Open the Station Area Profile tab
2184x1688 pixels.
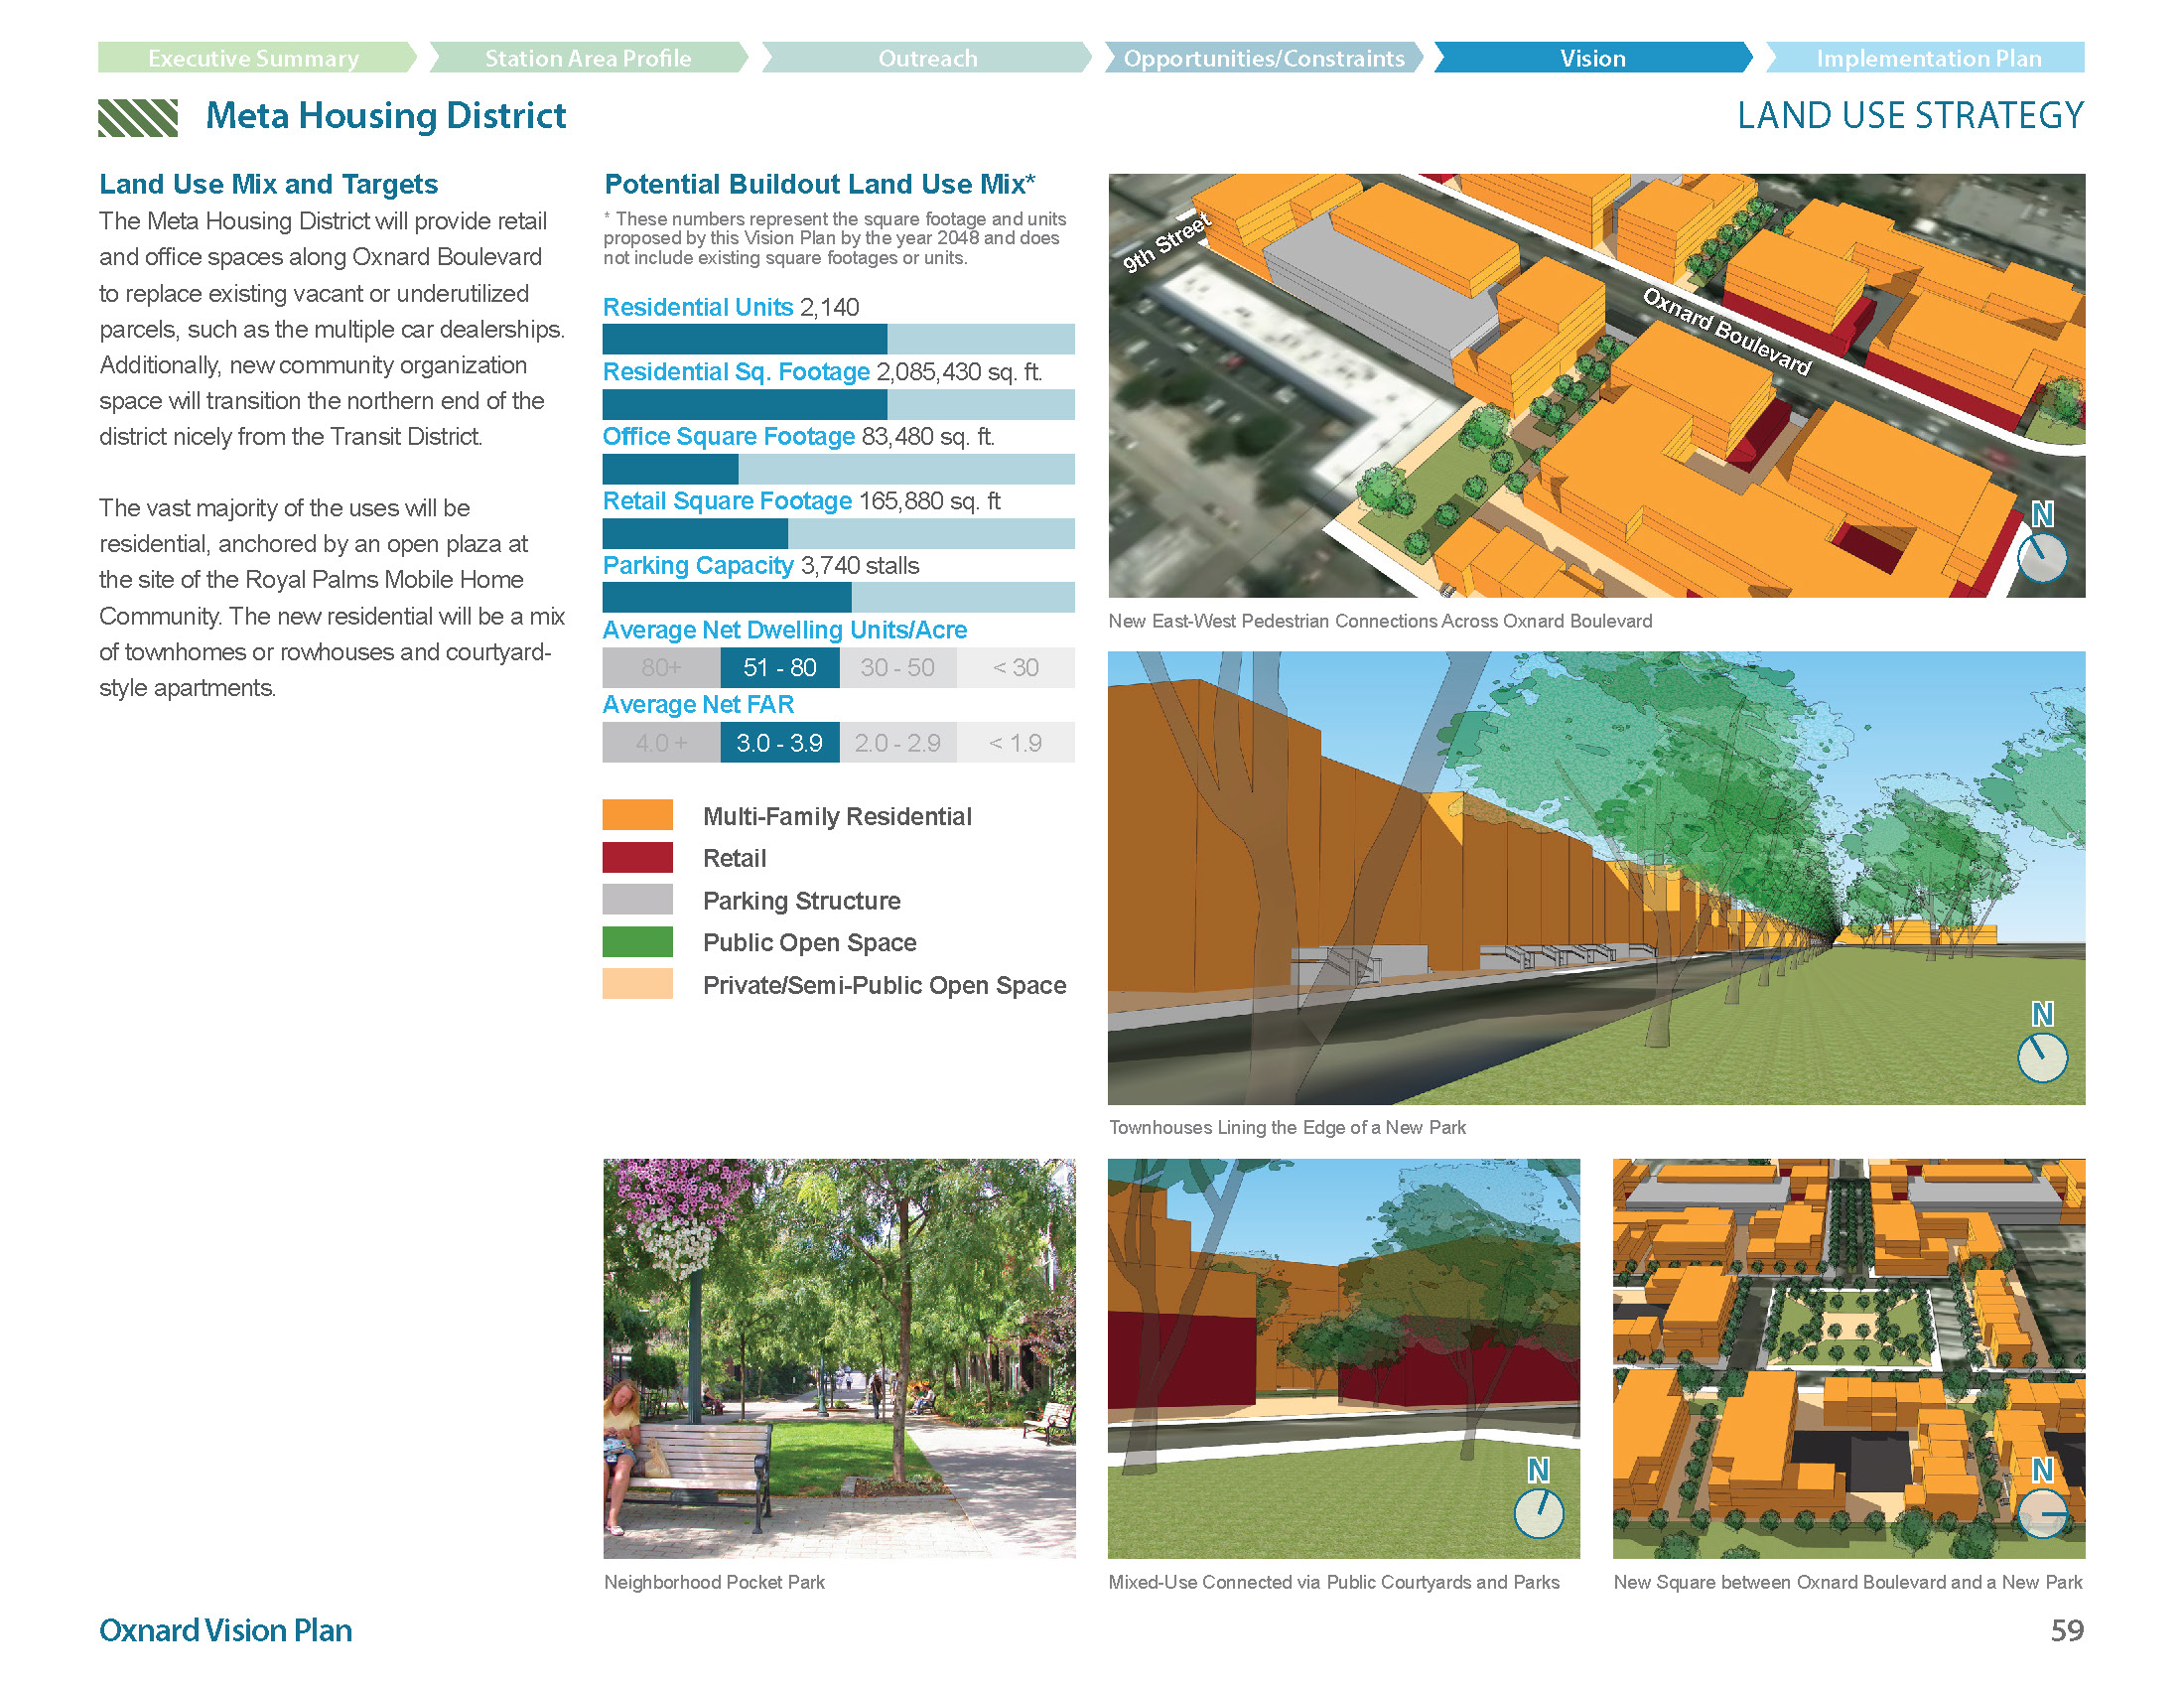click(587, 58)
